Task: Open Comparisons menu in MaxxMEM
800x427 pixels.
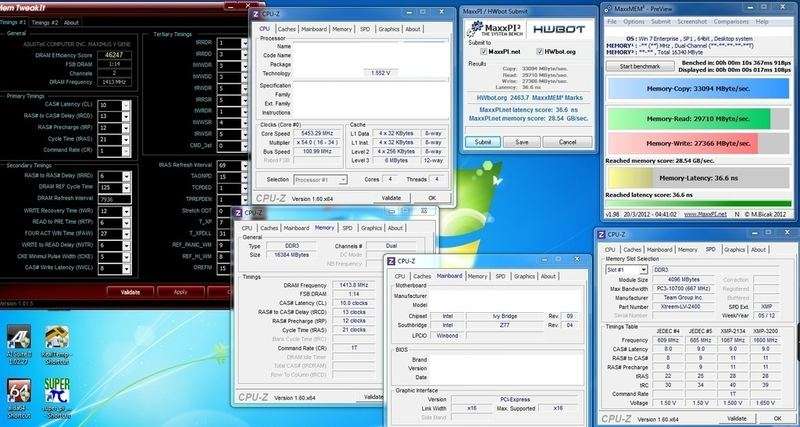Action: pyautogui.click(x=731, y=22)
